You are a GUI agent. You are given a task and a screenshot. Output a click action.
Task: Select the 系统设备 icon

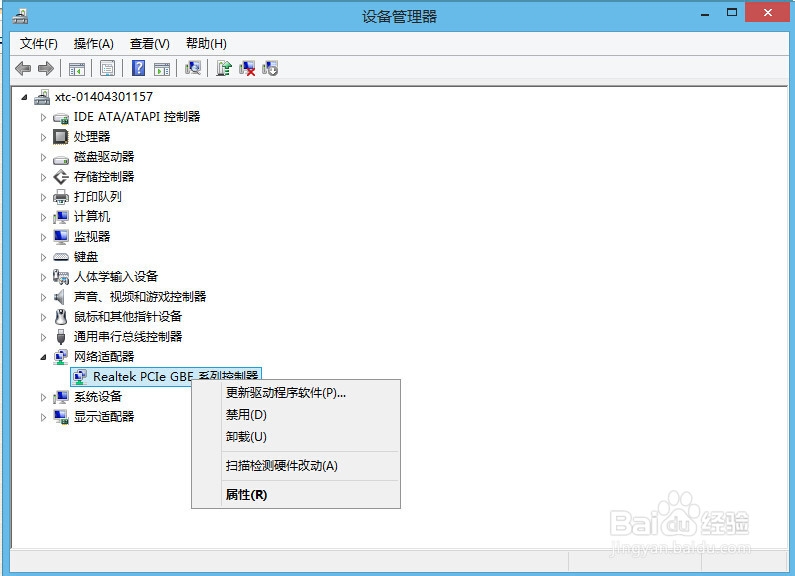click(x=61, y=397)
